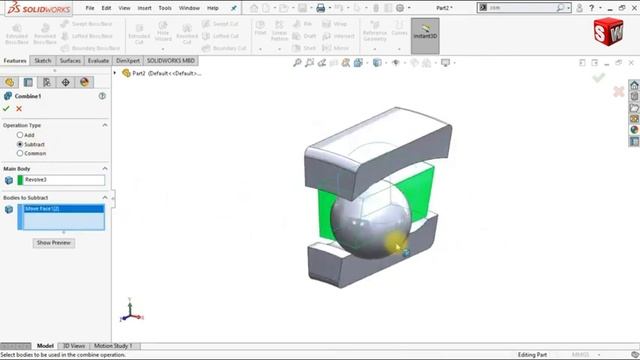Click the Revolve3 main body field
The width and height of the screenshot is (640, 360).
(x=61, y=180)
